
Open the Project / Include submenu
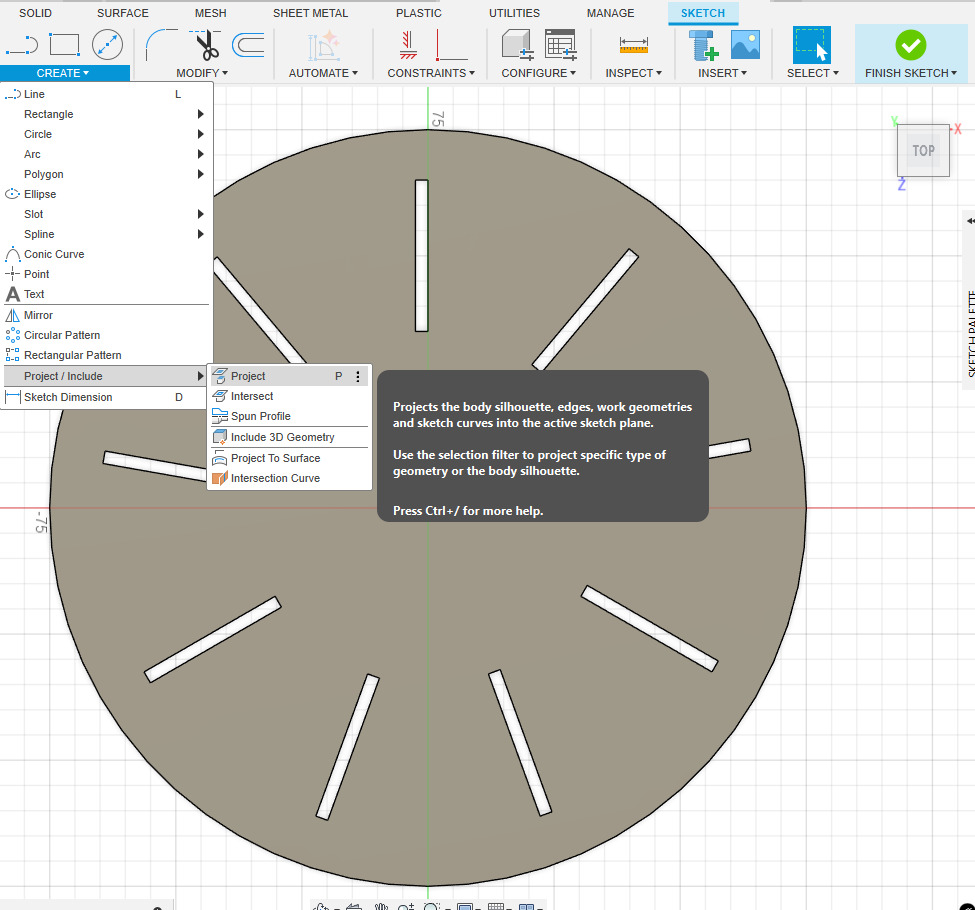[106, 376]
